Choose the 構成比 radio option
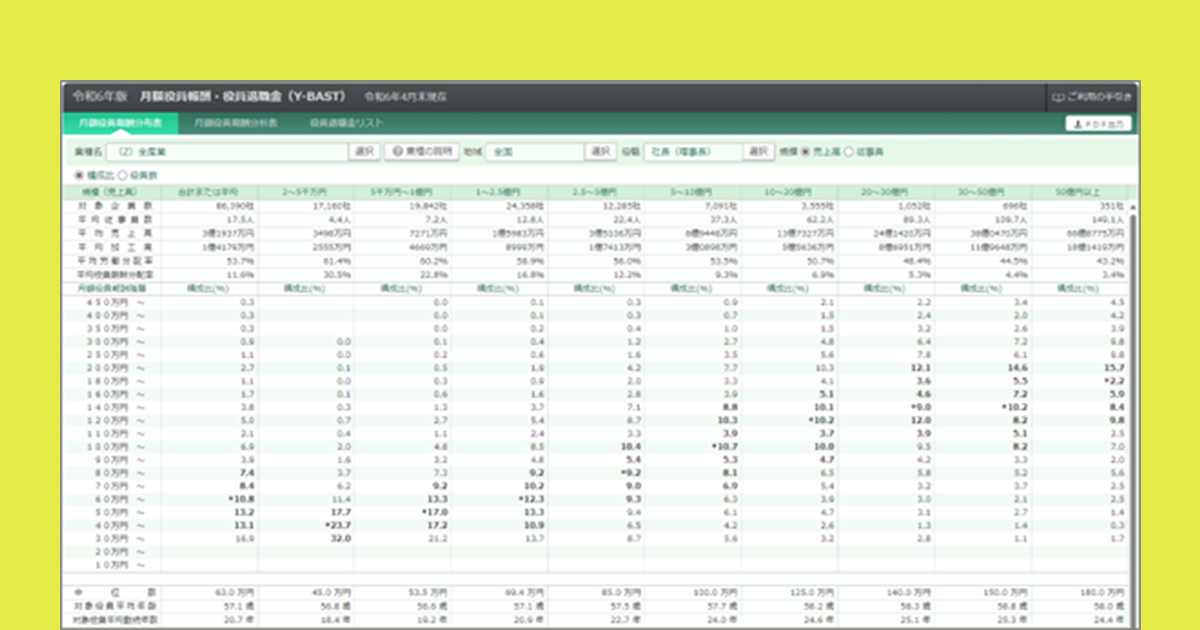1200x630 pixels. [x=80, y=175]
